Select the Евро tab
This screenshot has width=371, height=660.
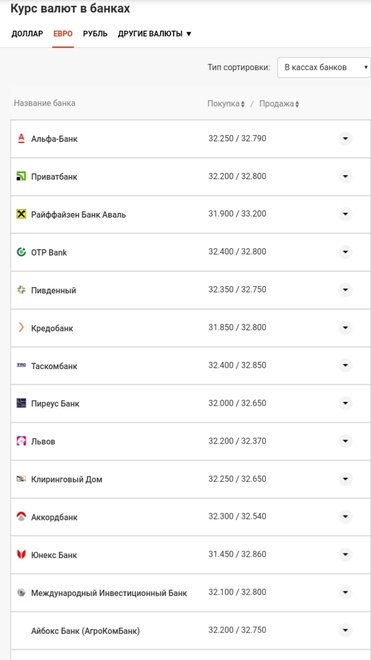[63, 34]
